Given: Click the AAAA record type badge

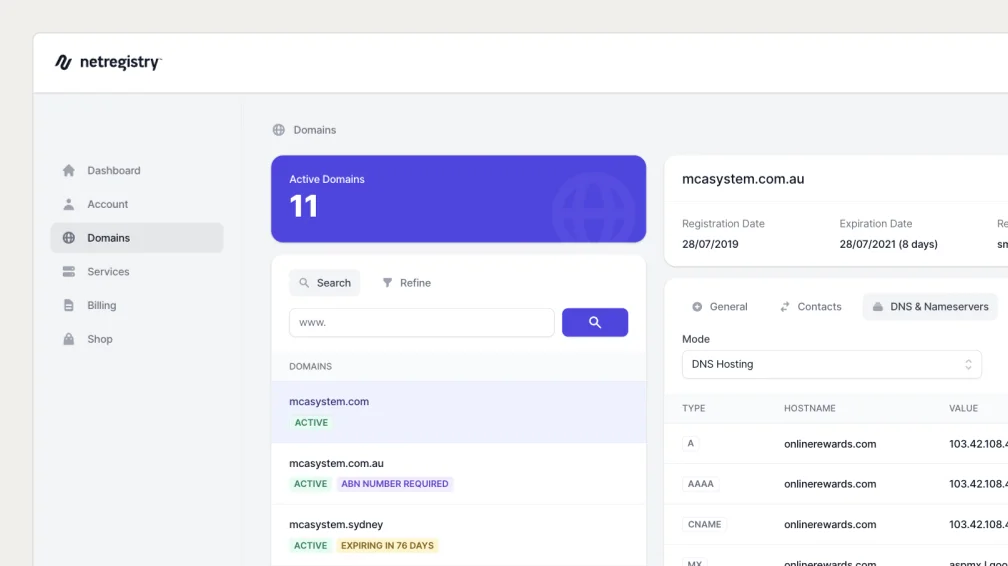Looking at the screenshot, I should [701, 484].
